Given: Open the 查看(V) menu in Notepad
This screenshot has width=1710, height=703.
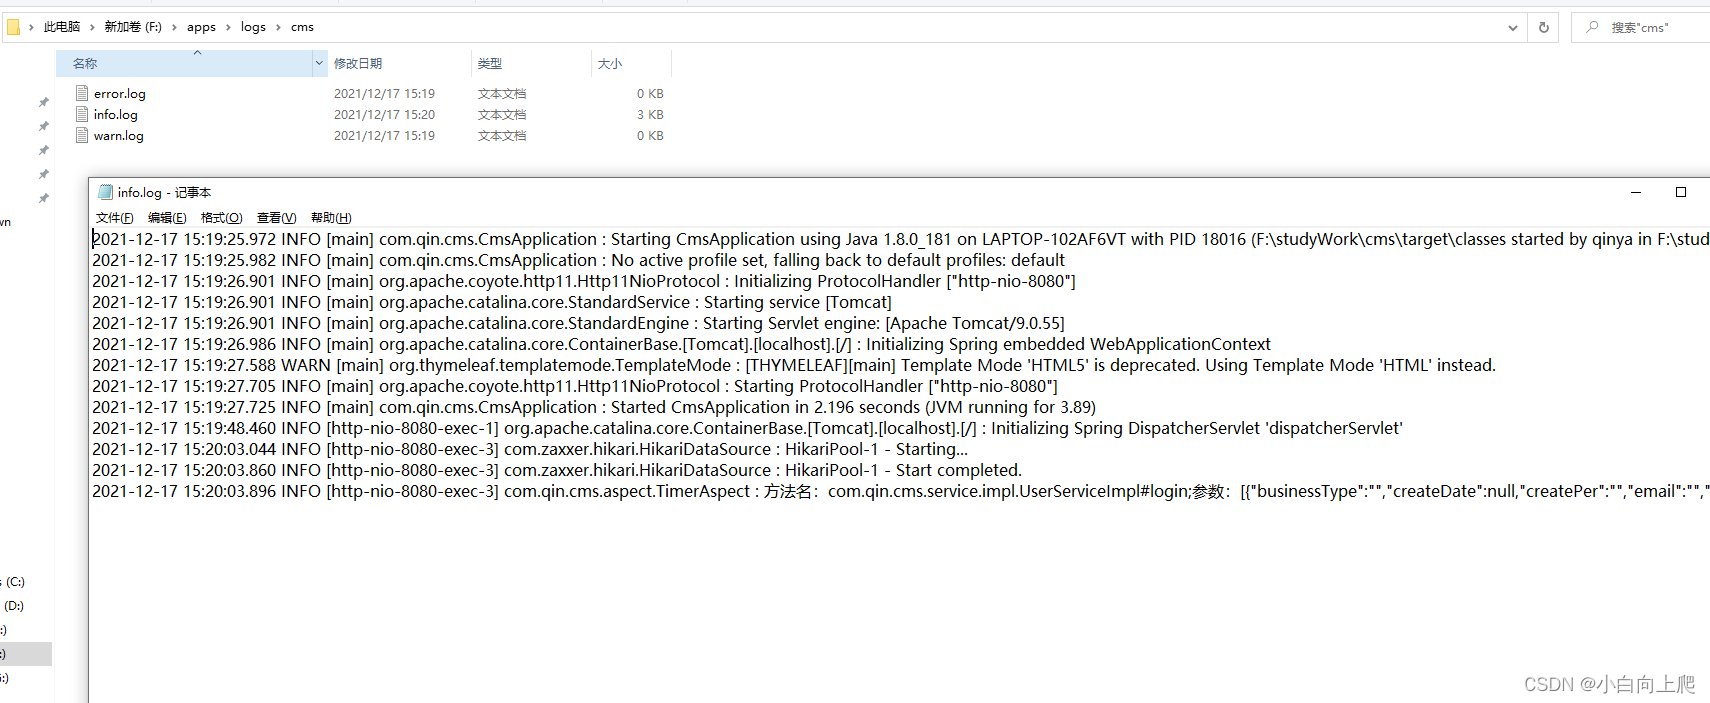Looking at the screenshot, I should click(276, 217).
